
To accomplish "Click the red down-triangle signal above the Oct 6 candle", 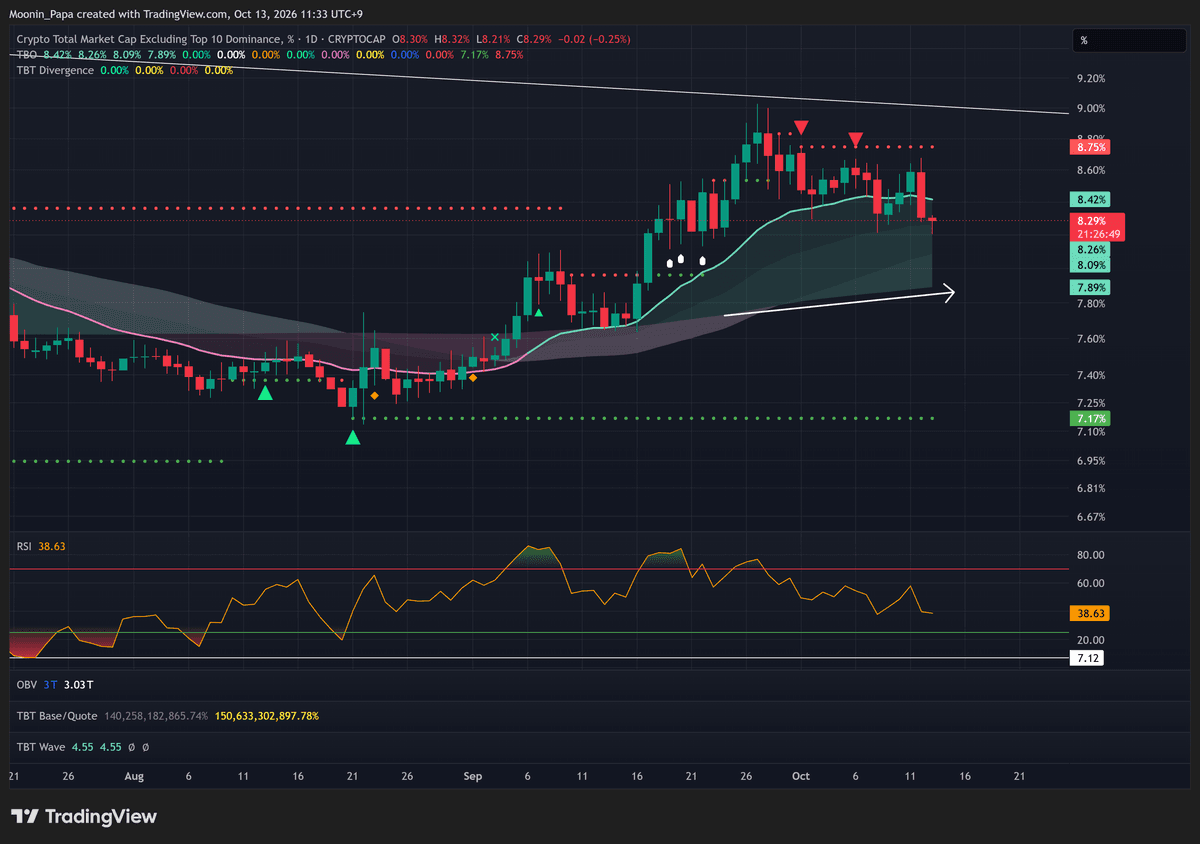I will click(856, 138).
